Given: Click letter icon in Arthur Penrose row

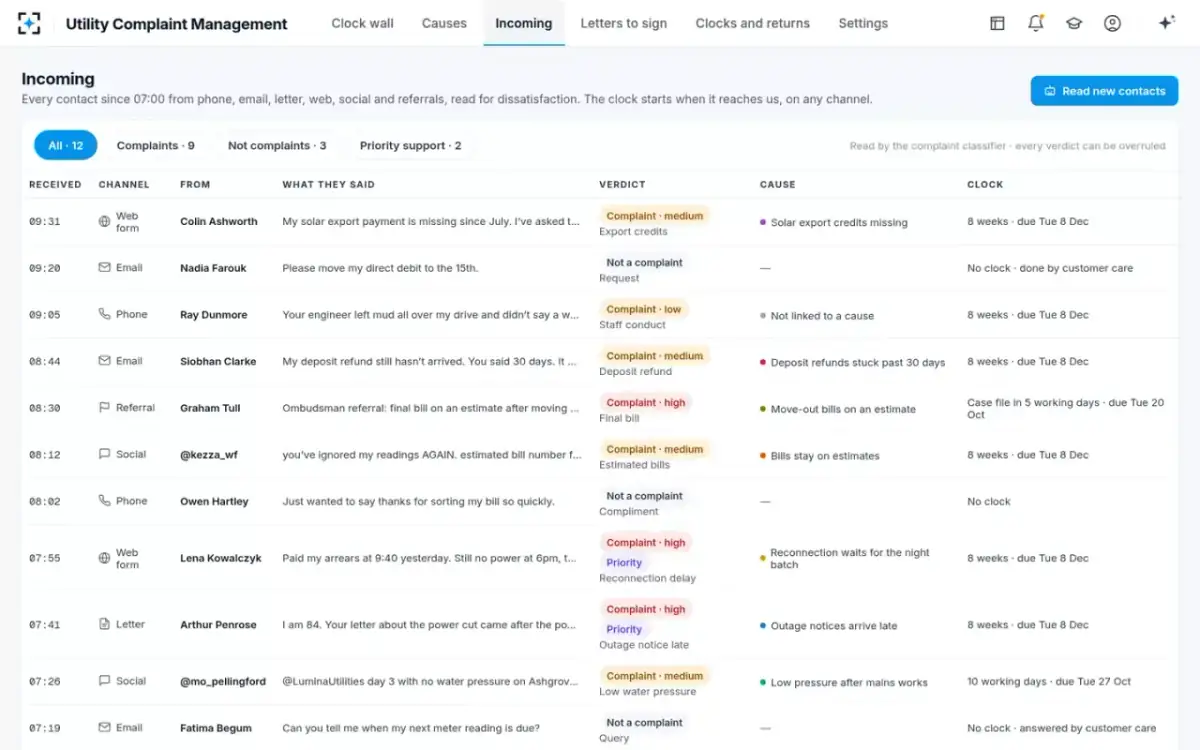Looking at the screenshot, I should (x=104, y=624).
